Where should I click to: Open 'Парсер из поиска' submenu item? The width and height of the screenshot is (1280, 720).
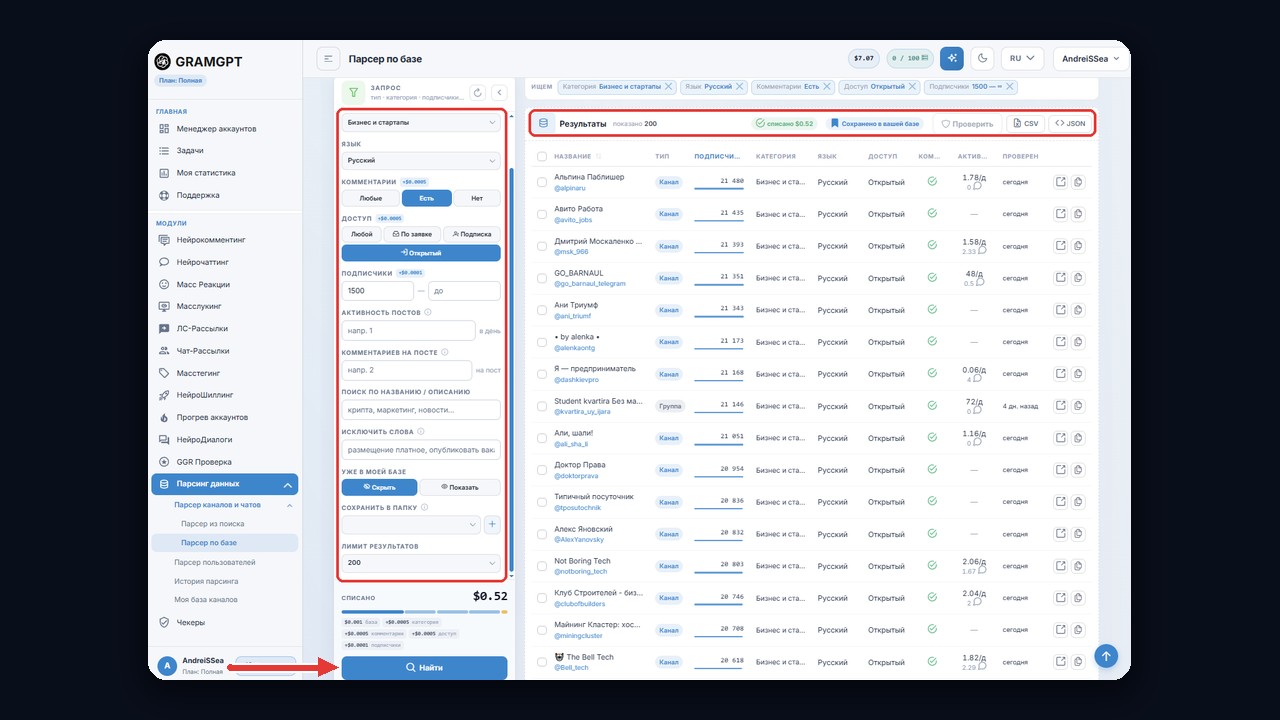pos(212,524)
